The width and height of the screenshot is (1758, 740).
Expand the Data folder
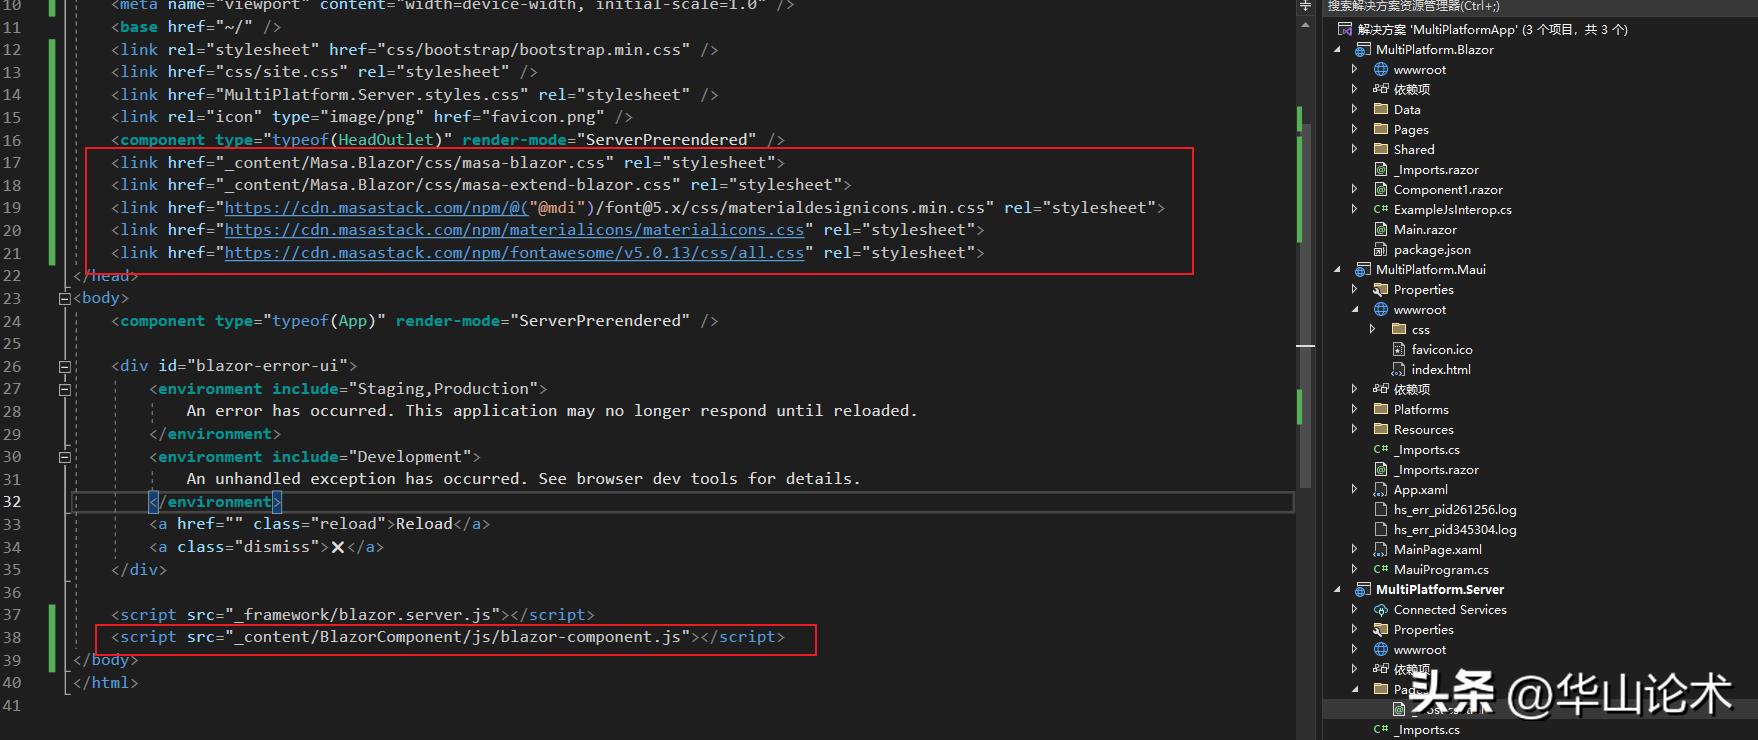[1355, 109]
